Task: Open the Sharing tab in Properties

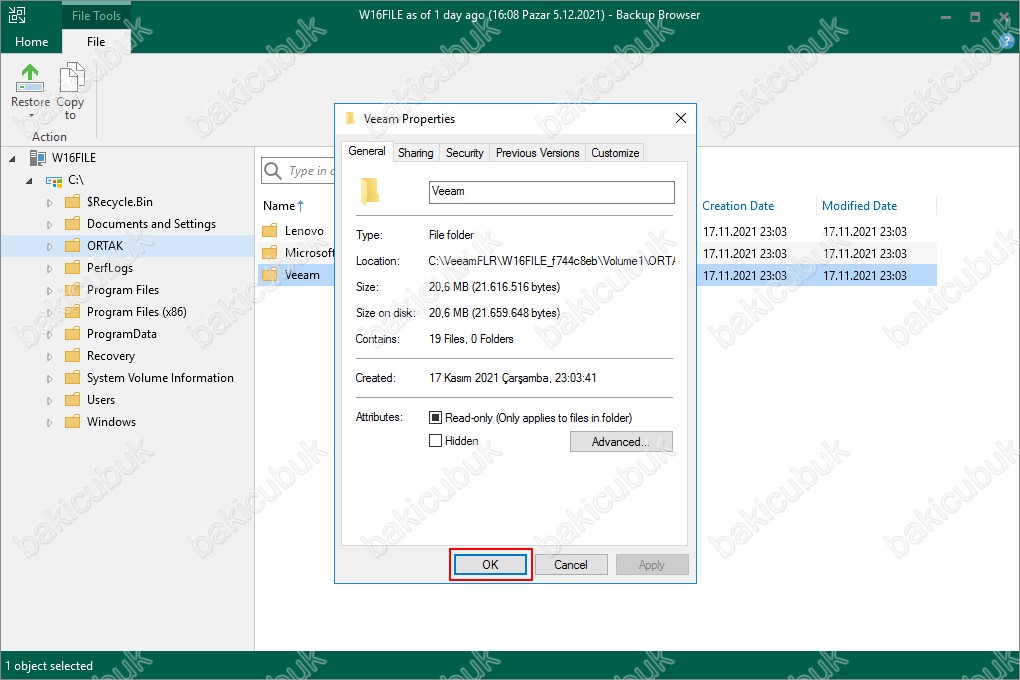Action: pyautogui.click(x=416, y=152)
